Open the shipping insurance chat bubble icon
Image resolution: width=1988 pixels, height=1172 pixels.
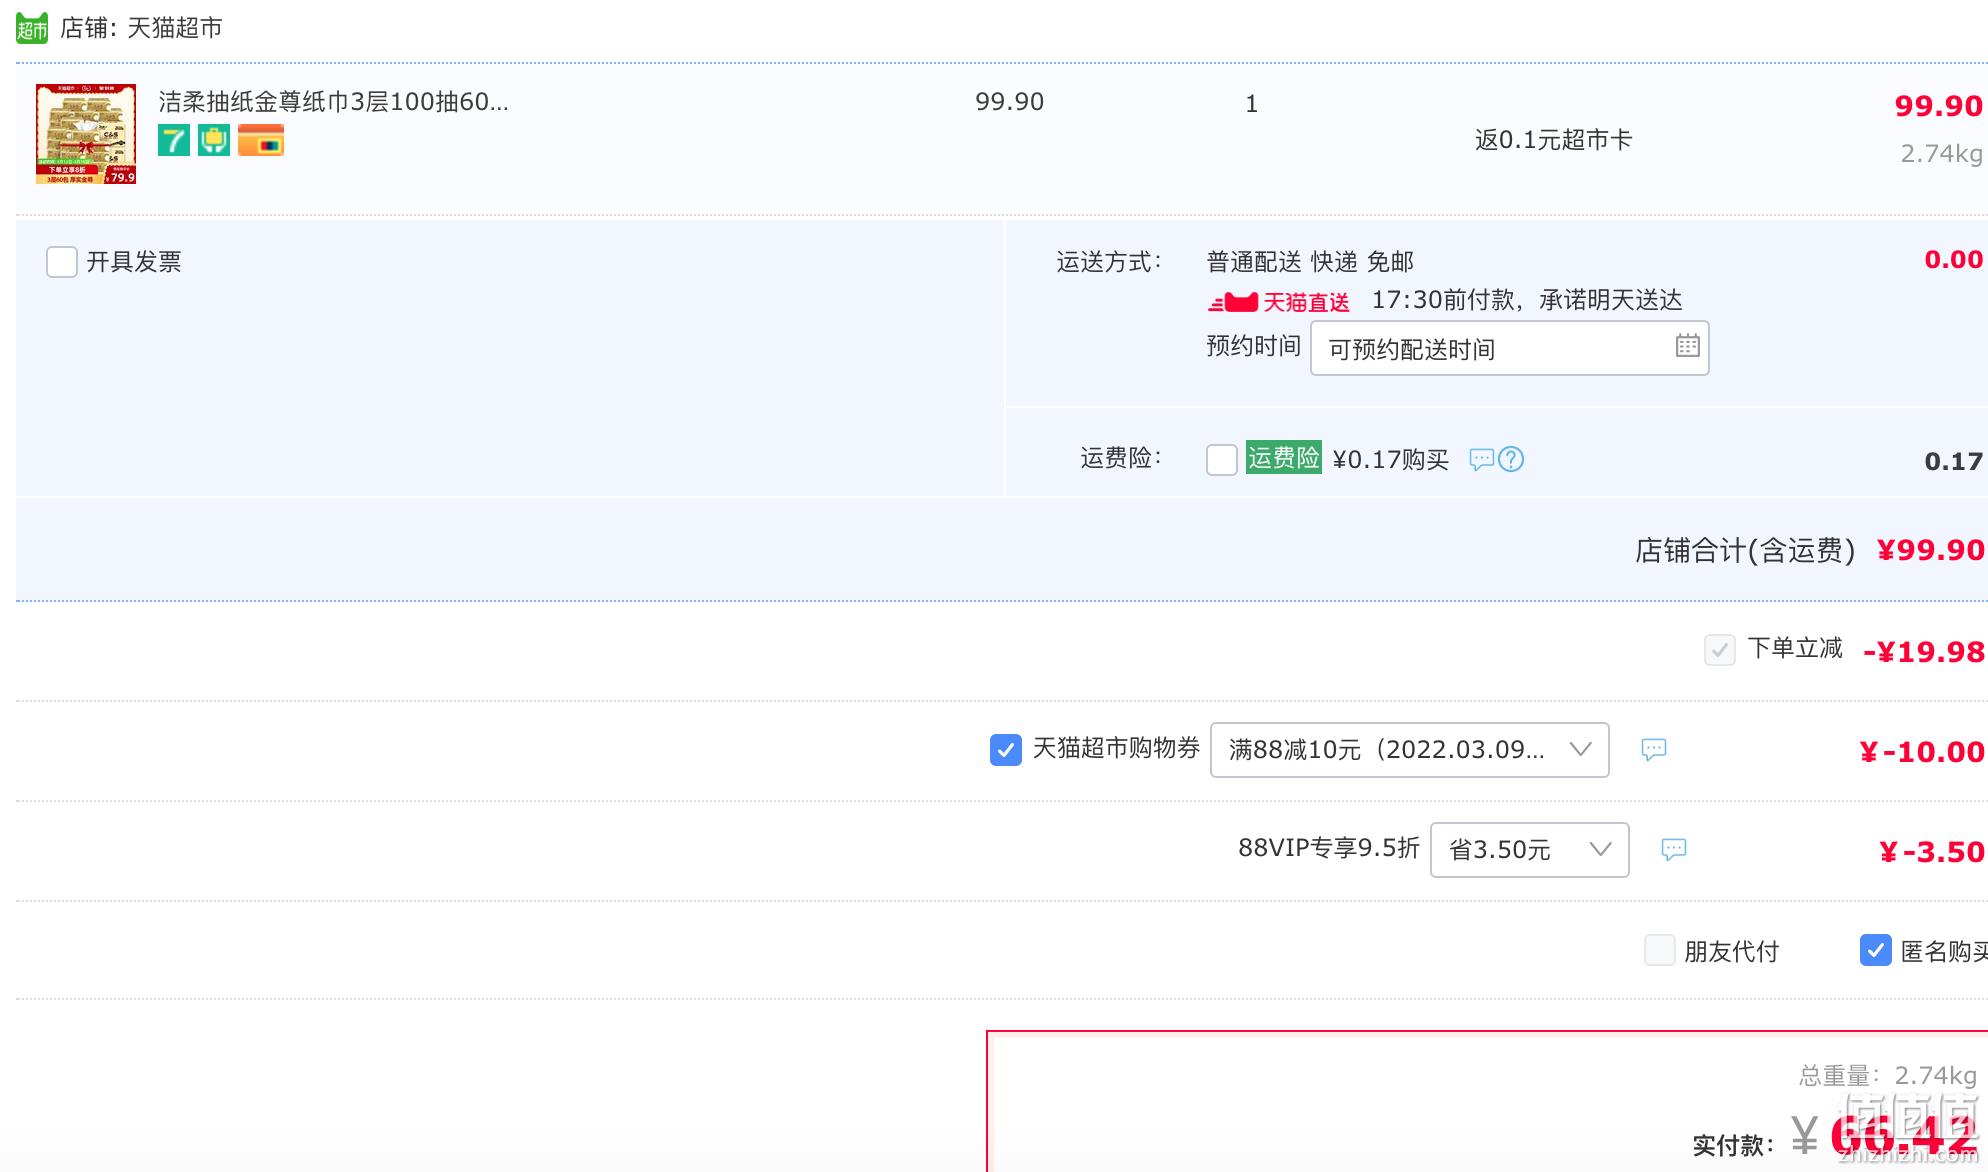(1481, 459)
